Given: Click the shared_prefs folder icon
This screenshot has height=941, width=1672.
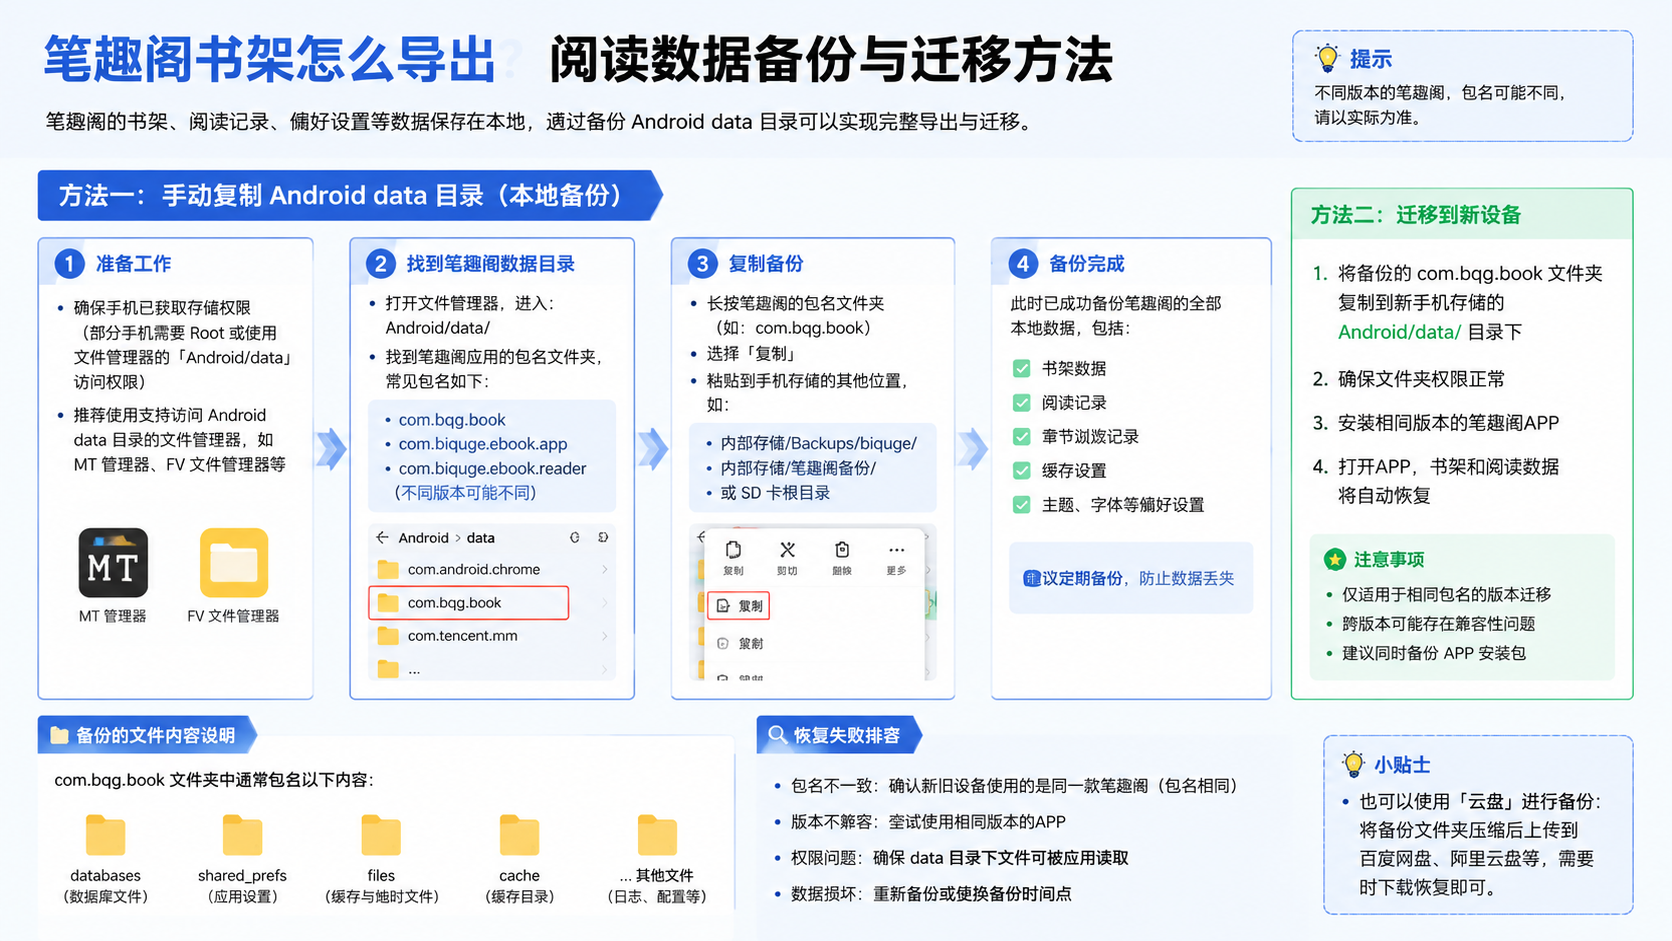Looking at the screenshot, I should coord(242,836).
